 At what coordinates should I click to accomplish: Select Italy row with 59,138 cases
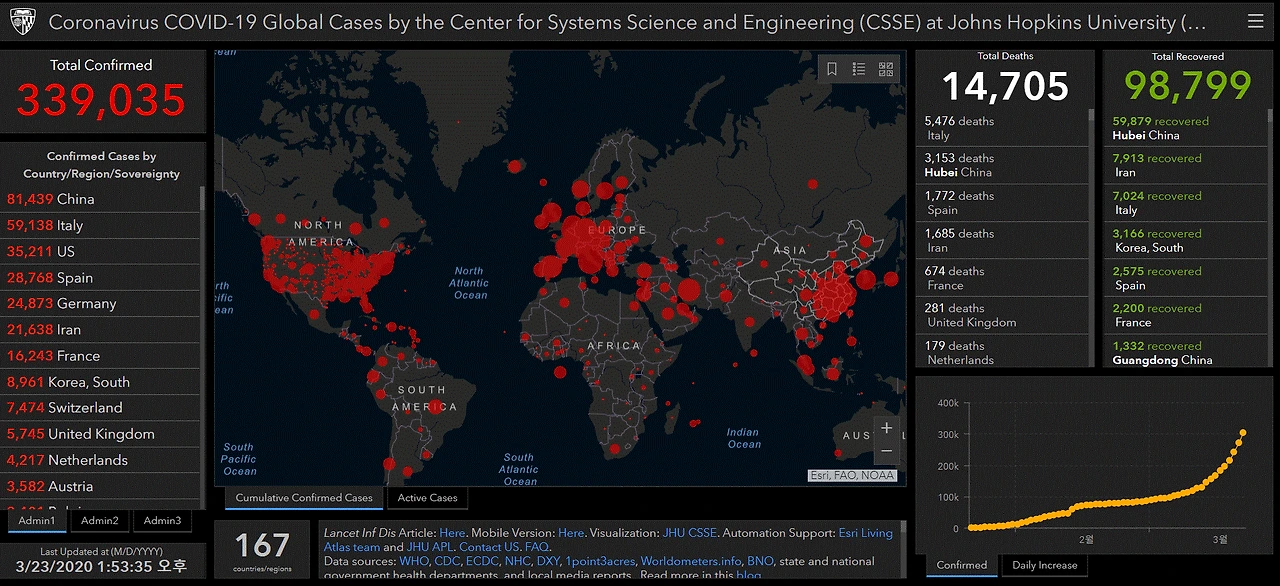point(101,225)
